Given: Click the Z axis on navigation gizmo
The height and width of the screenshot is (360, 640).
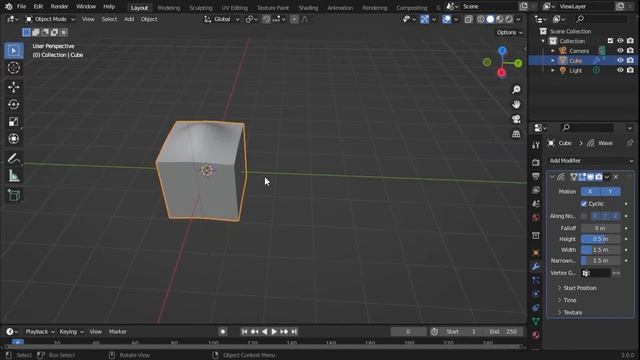Looking at the screenshot, I should [x=502, y=50].
